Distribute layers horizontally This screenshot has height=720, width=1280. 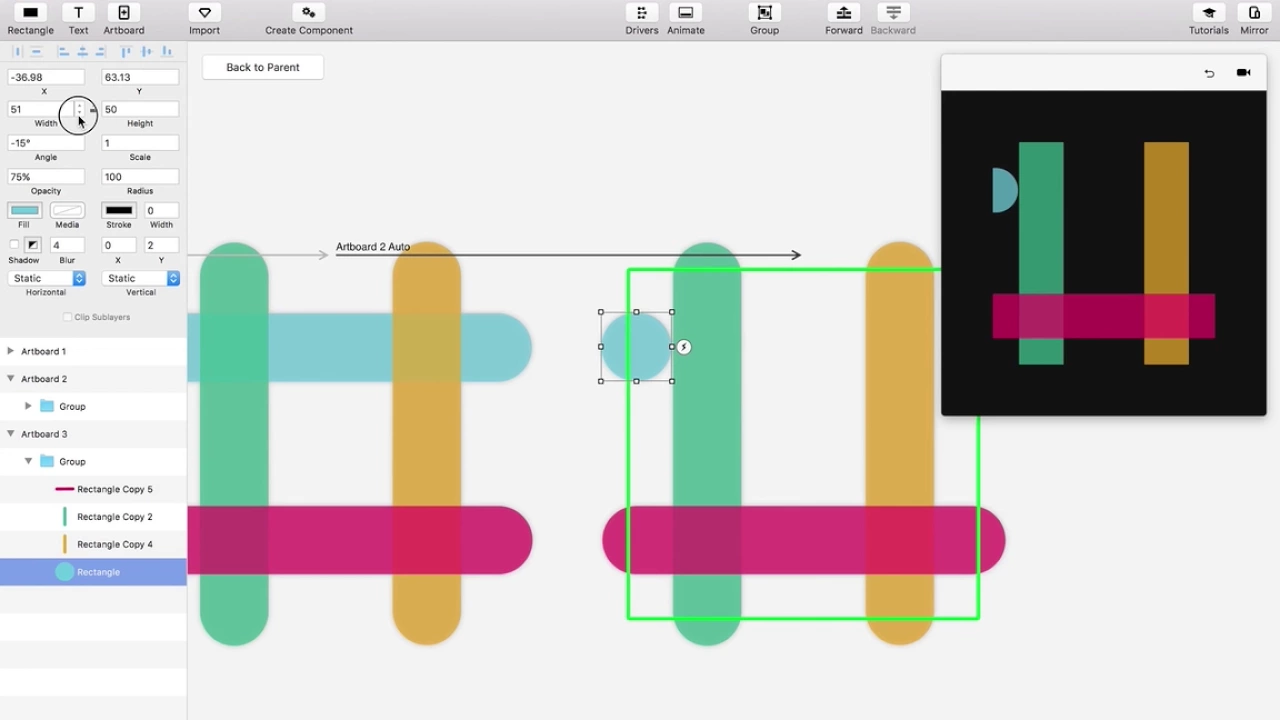point(17,51)
